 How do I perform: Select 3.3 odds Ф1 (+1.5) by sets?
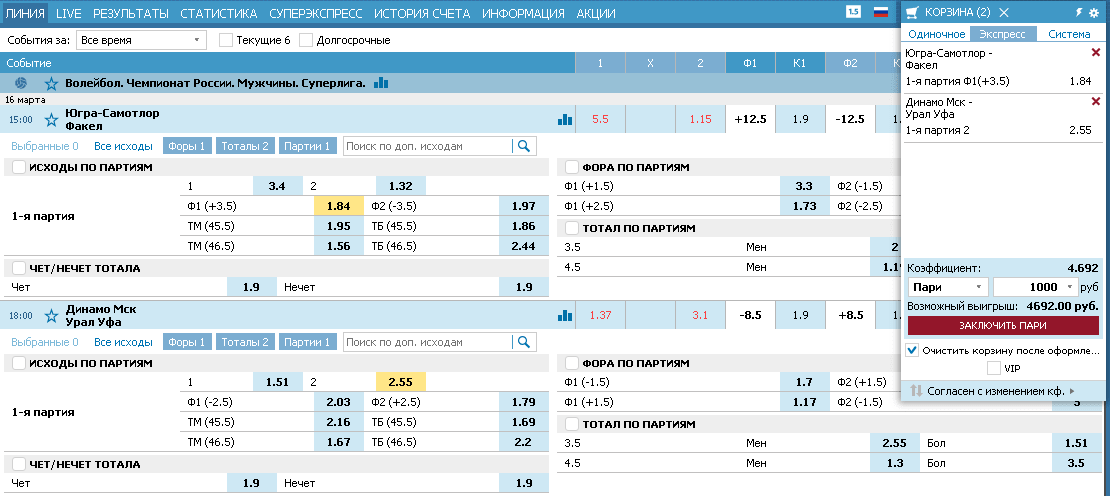[804, 186]
